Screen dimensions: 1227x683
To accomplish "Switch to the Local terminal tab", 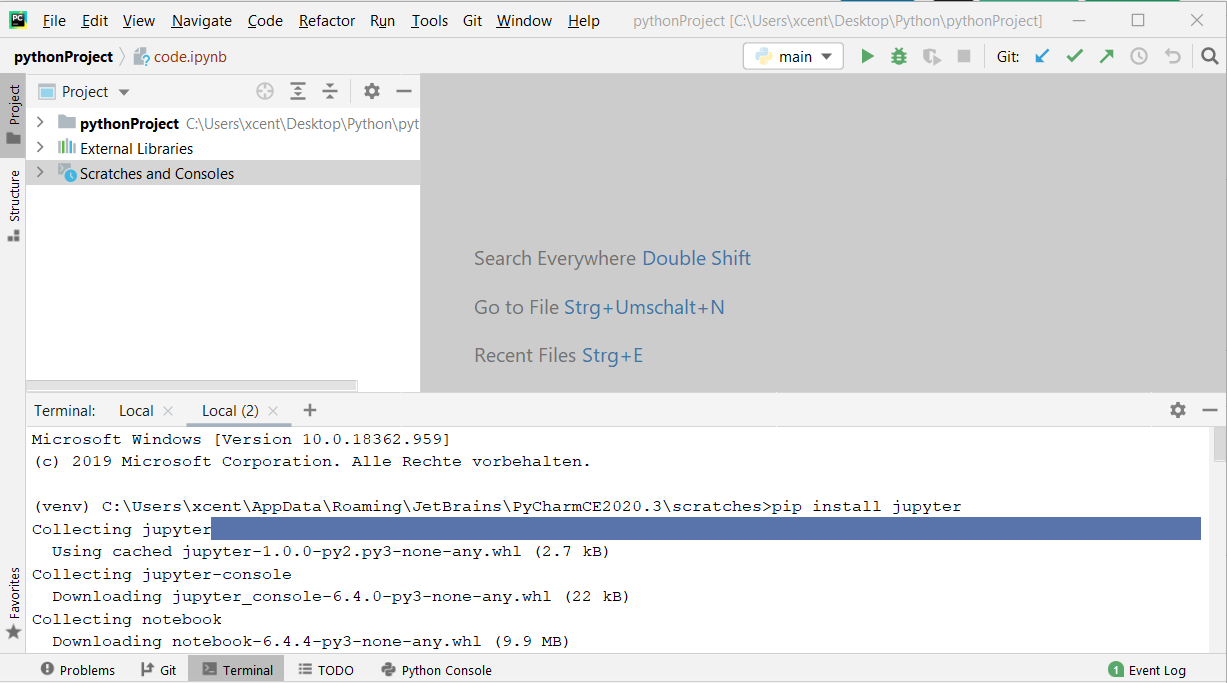I will coord(136,411).
